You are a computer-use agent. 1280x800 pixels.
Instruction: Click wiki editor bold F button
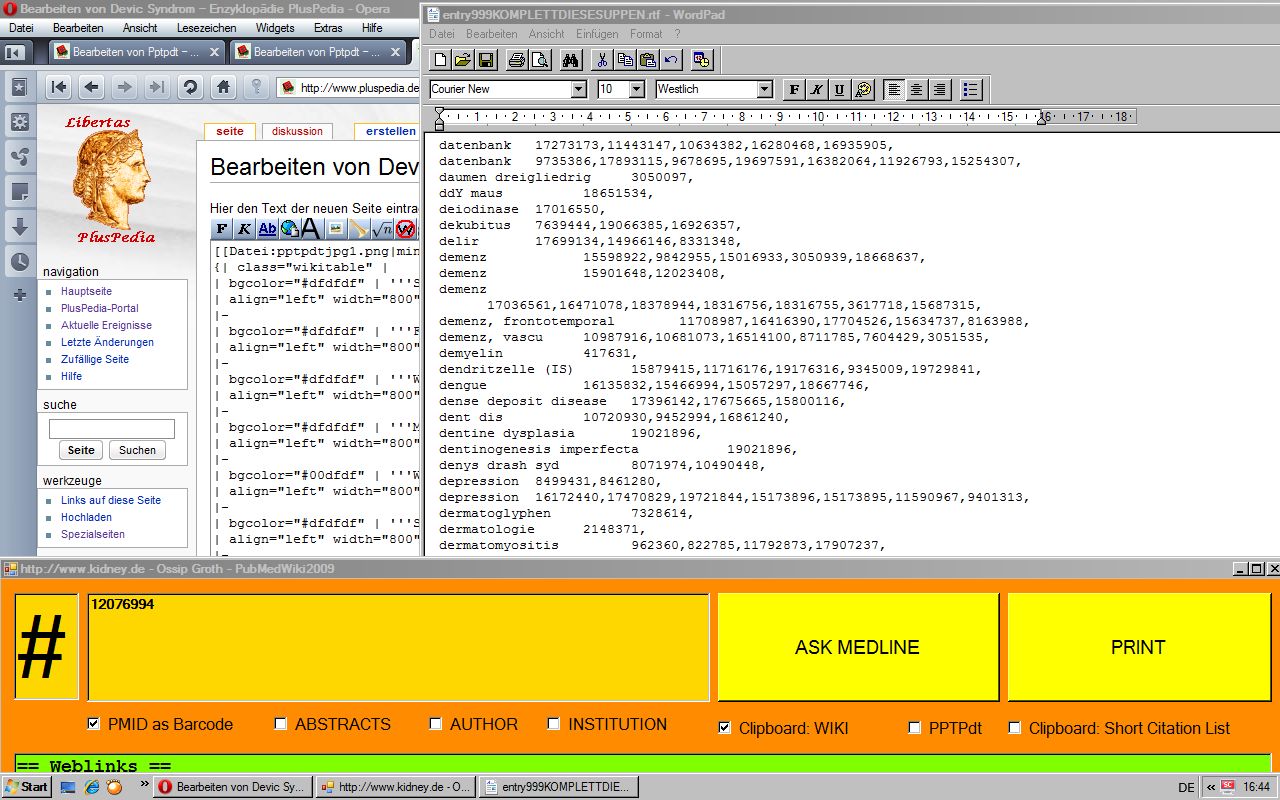tap(222, 229)
